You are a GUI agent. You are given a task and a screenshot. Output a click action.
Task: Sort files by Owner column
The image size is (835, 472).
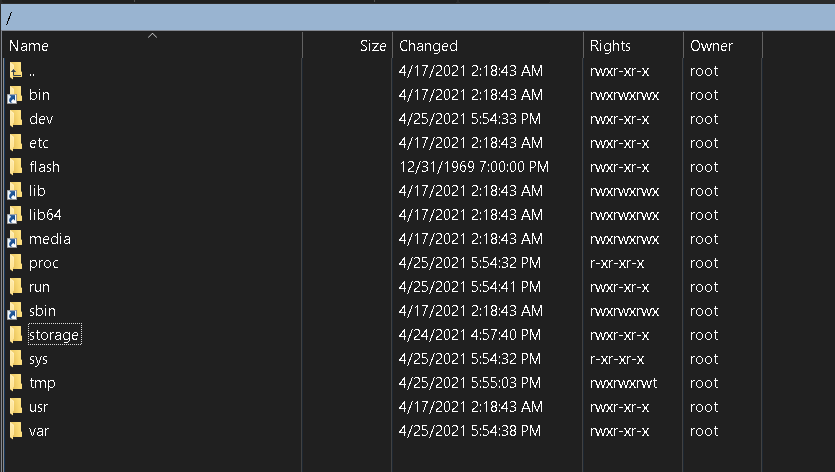coord(711,46)
